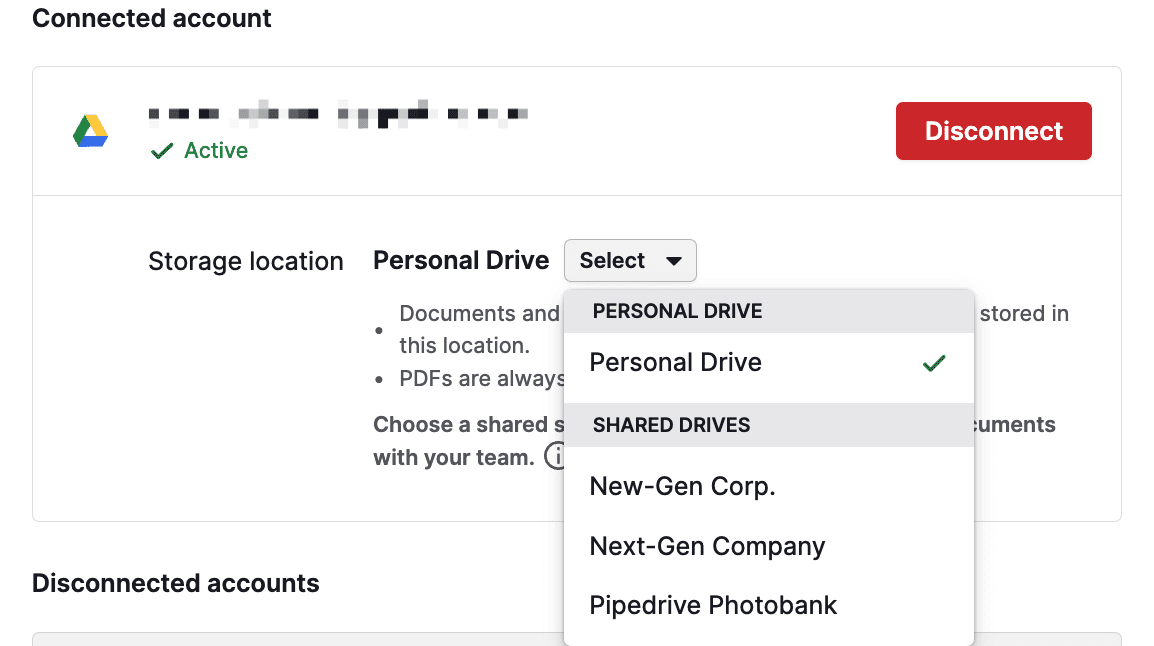Viewport: 1154px width, 646px height.
Task: Click the currently selected Personal Drive label
Action: point(460,260)
